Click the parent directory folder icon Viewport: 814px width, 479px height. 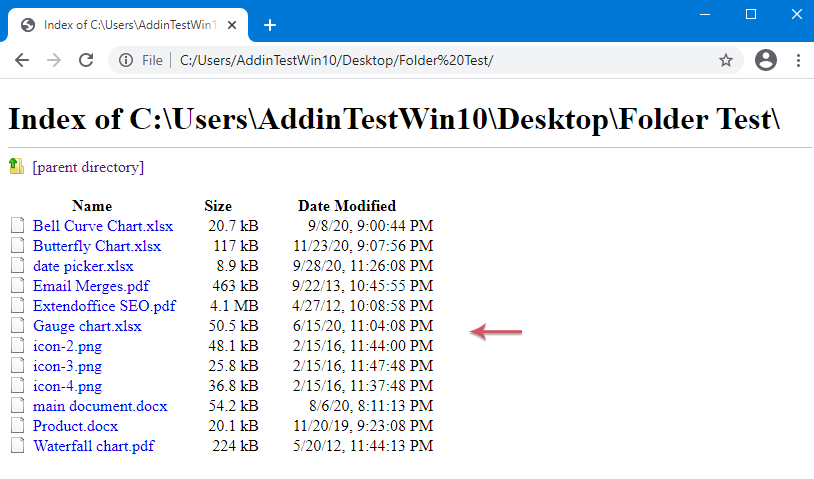coord(16,166)
